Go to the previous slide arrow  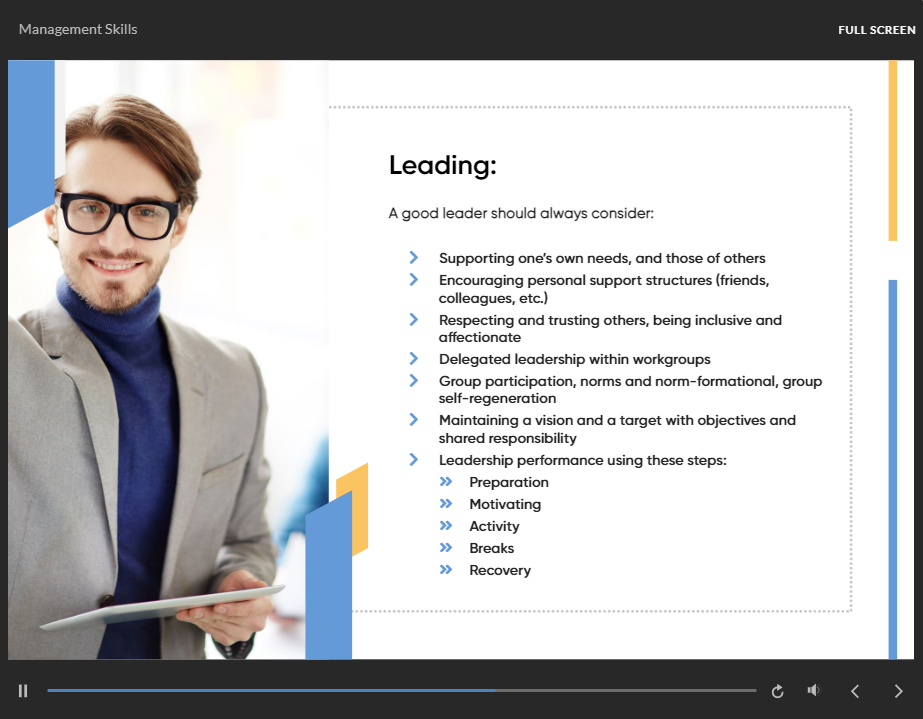coord(855,691)
